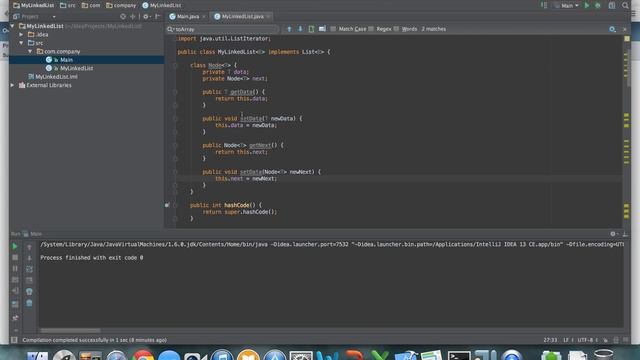Close the Main.java tab
The height and width of the screenshot is (360, 640).
(204, 17)
